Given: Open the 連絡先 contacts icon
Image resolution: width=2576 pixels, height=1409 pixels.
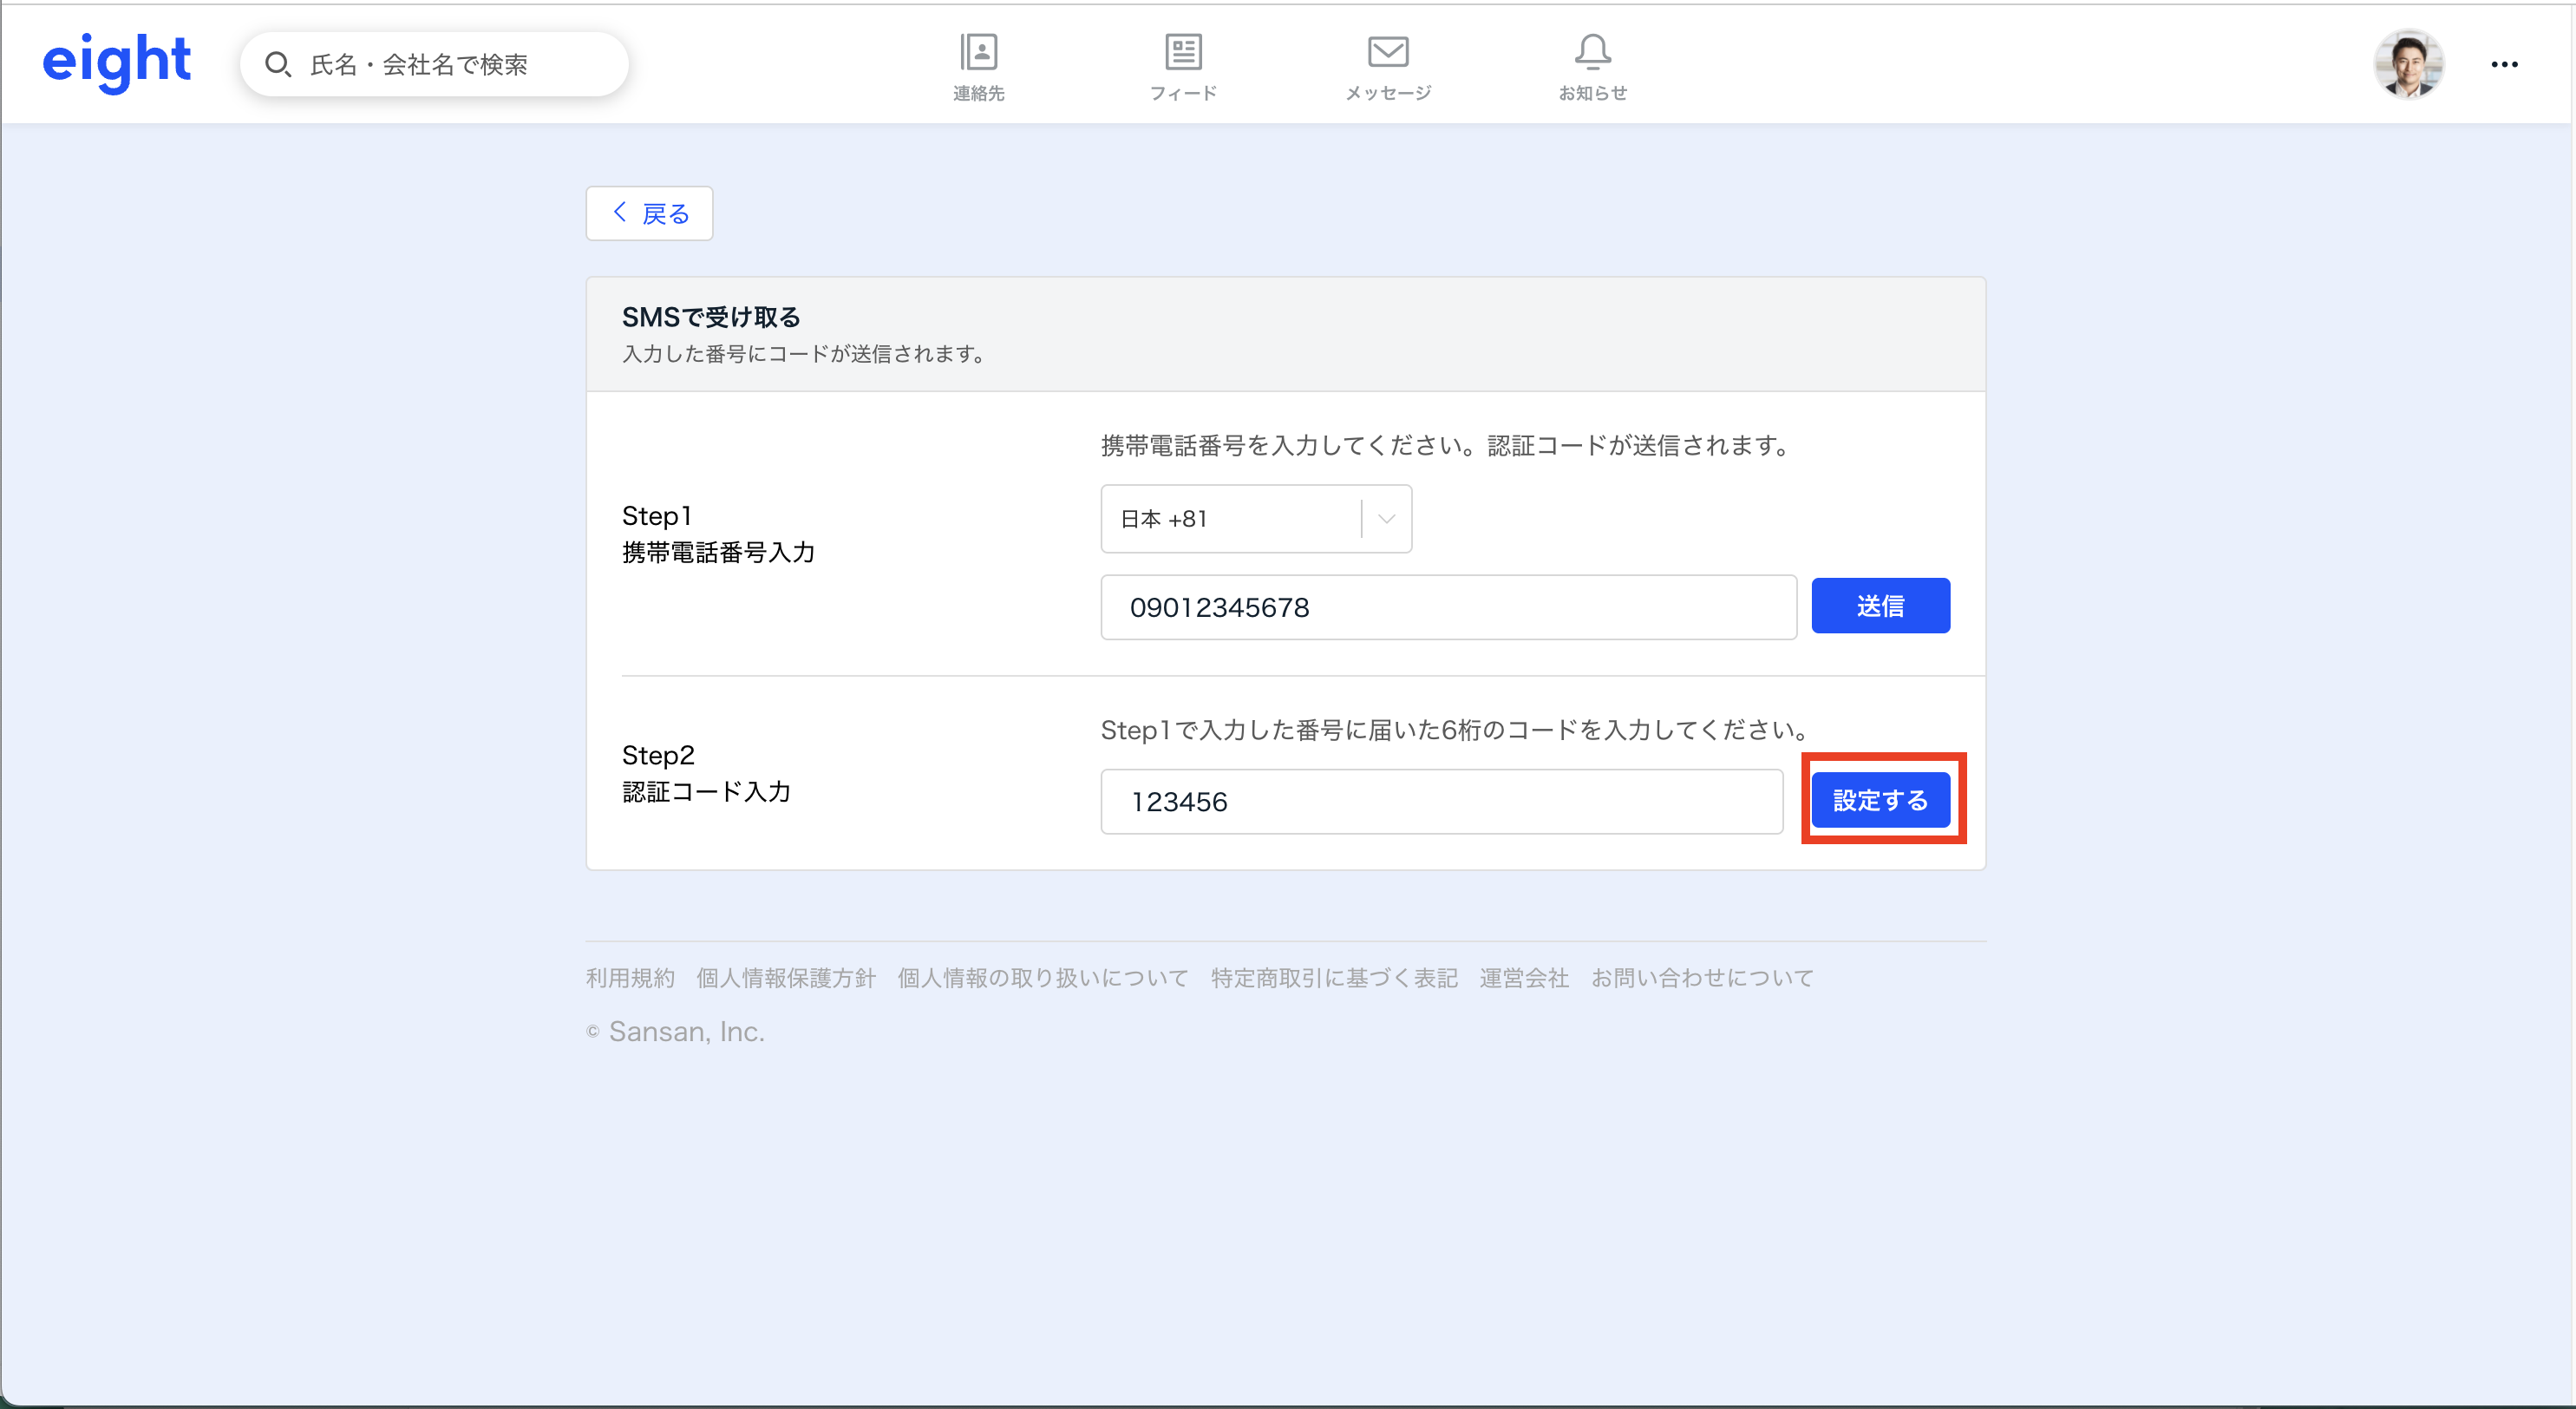Looking at the screenshot, I should (978, 65).
